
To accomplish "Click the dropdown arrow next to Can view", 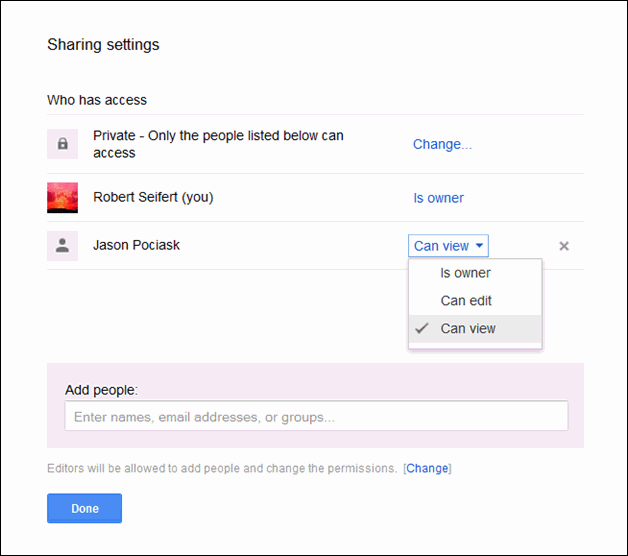I will [481, 246].
